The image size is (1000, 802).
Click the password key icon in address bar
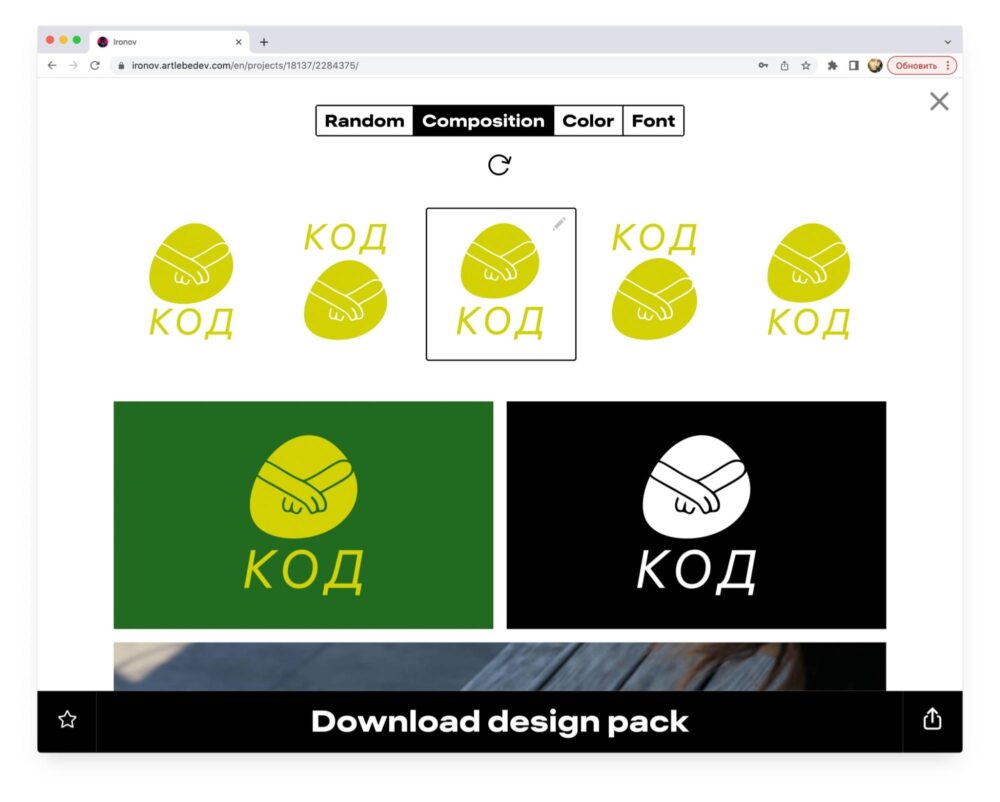tap(763, 66)
